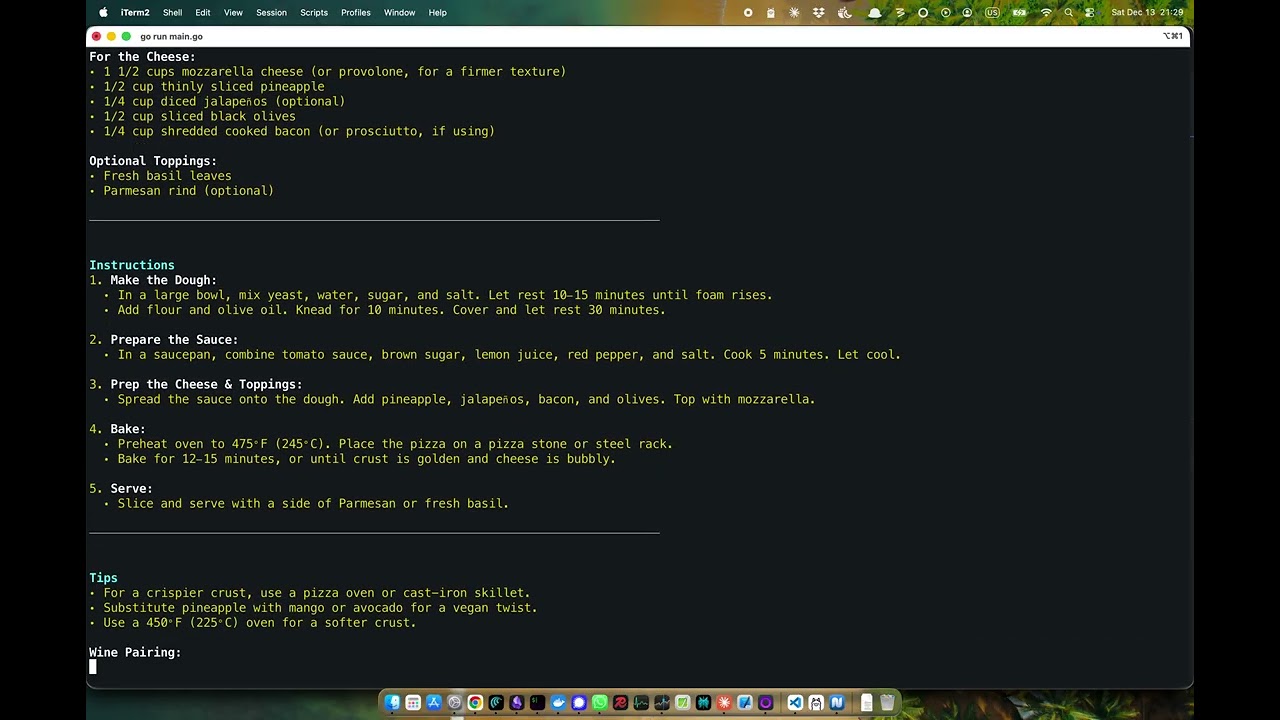Viewport: 1280px width, 720px height.
Task: Click the play circle menu bar icon
Action: click(x=946, y=13)
